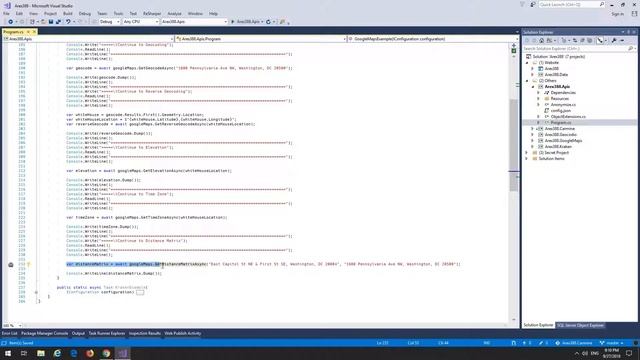Click the Sign in link
Image resolution: width=640 pixels, height=360 pixels.
(x=618, y=14)
